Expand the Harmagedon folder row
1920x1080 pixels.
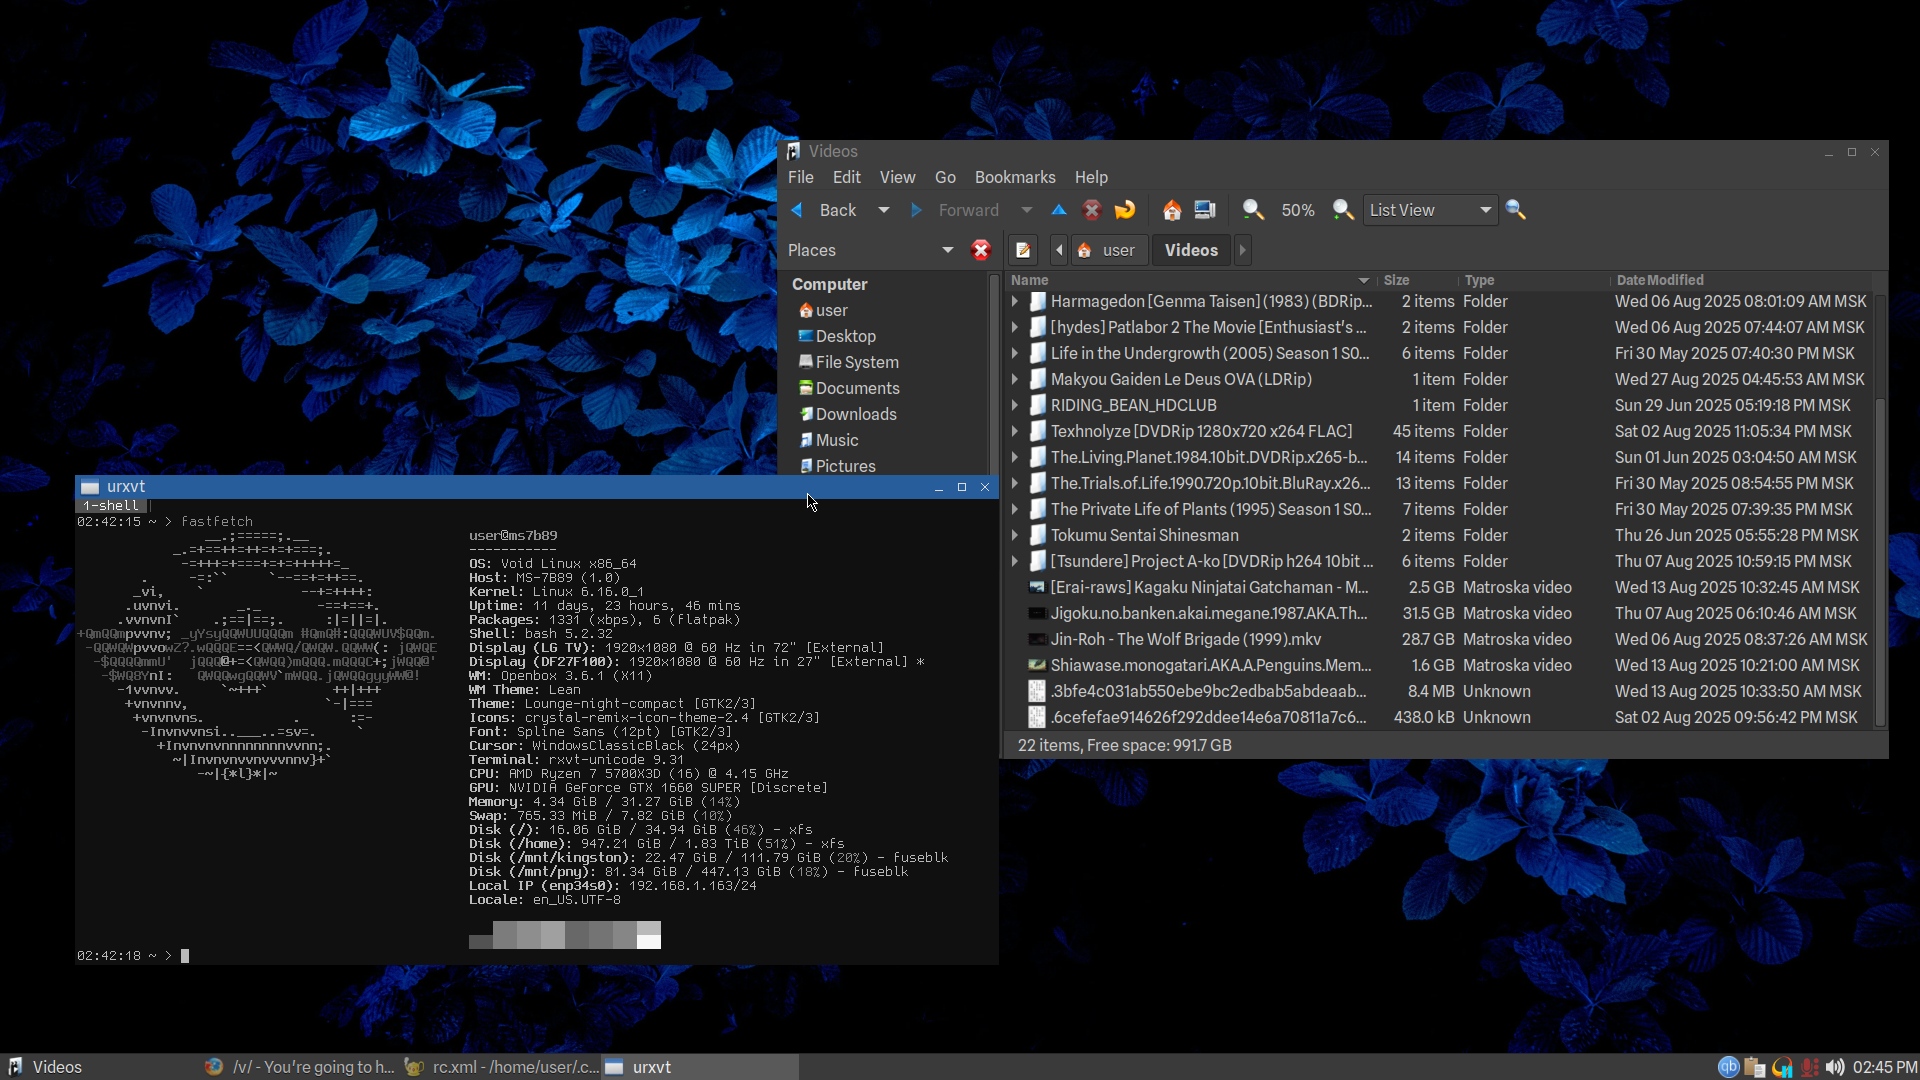[x=1014, y=301]
